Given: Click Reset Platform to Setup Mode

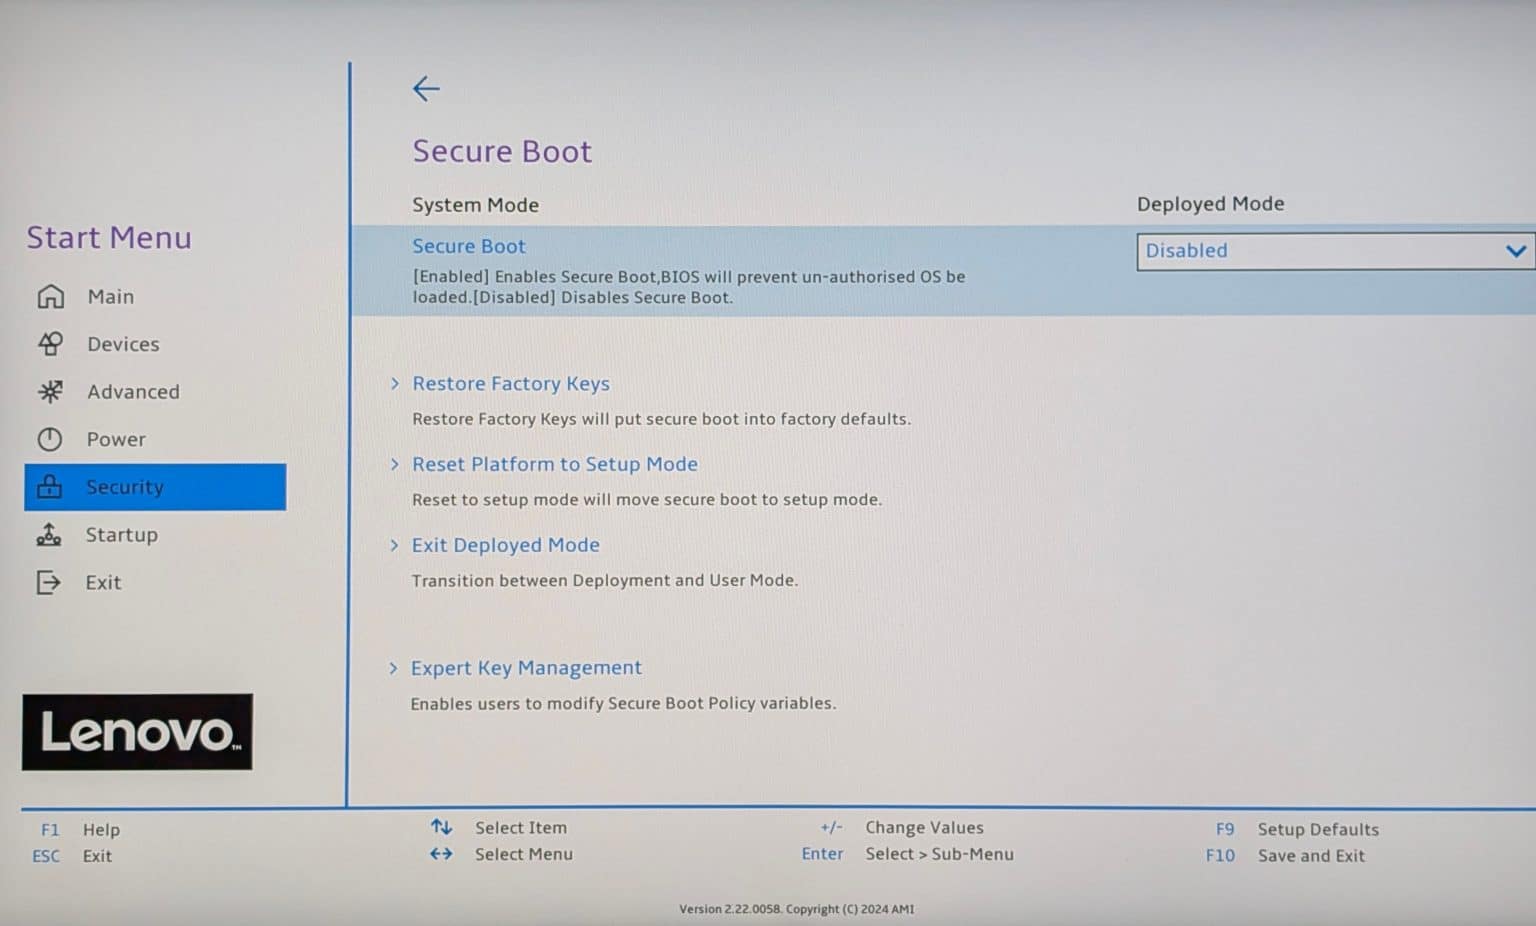Looking at the screenshot, I should (555, 464).
